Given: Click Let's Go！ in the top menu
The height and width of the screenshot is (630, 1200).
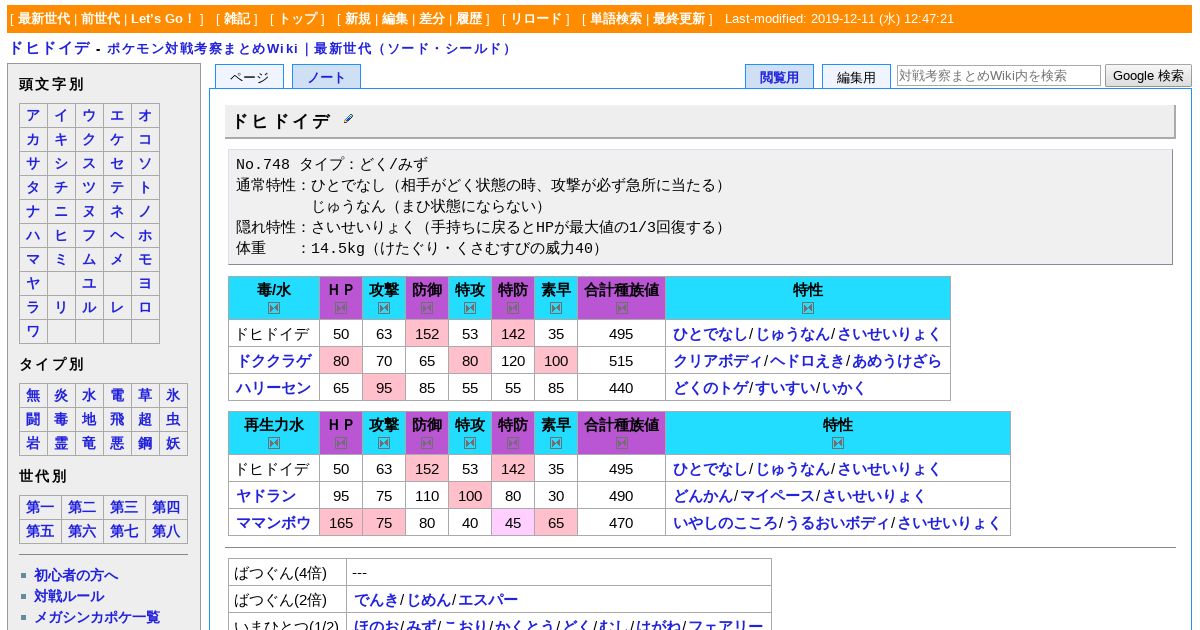Looking at the screenshot, I should [x=163, y=18].
